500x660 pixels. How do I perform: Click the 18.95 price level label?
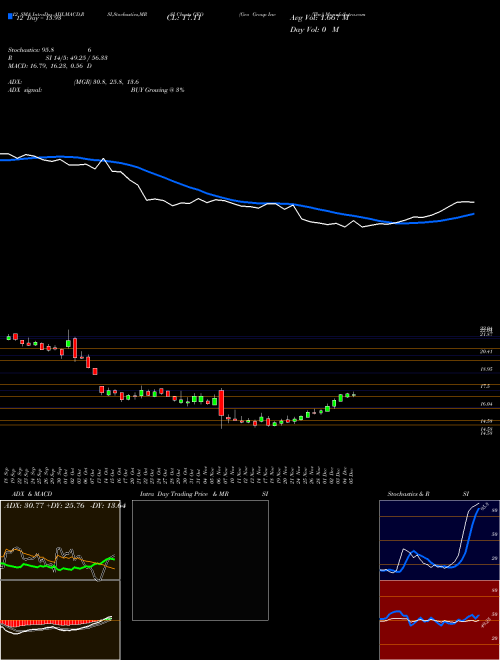tap(486, 369)
